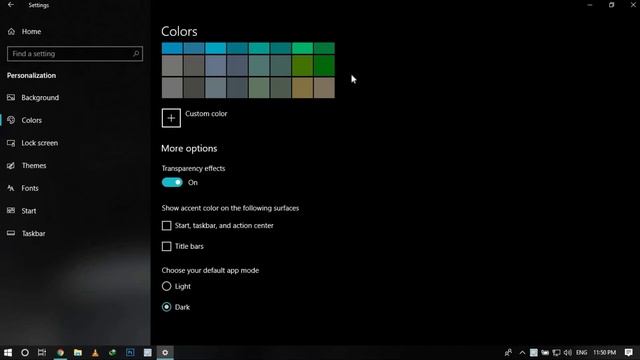Viewport: 640px width, 360px height.
Task: Pick the golden tan swatch in the bottom row
Action: 302,87
